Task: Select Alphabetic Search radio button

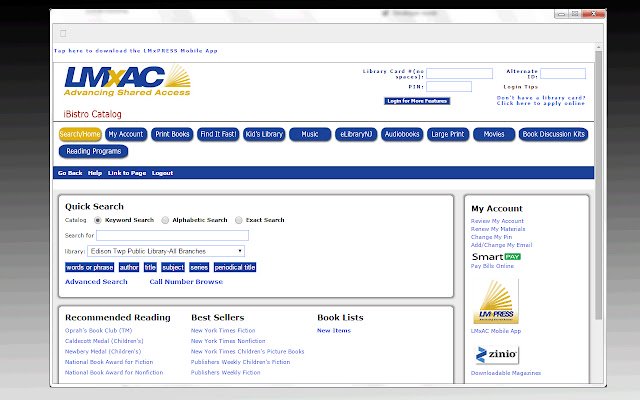Action: click(165, 220)
